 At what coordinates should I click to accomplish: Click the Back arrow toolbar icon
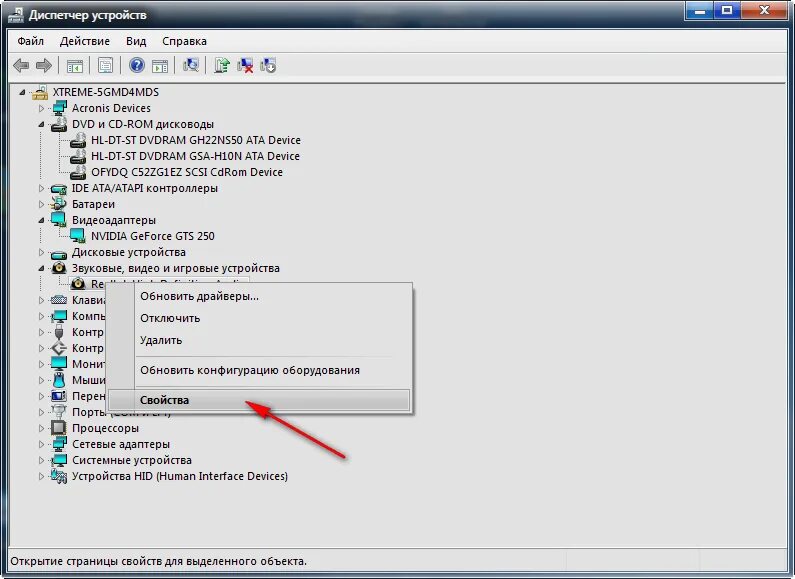[x=21, y=65]
